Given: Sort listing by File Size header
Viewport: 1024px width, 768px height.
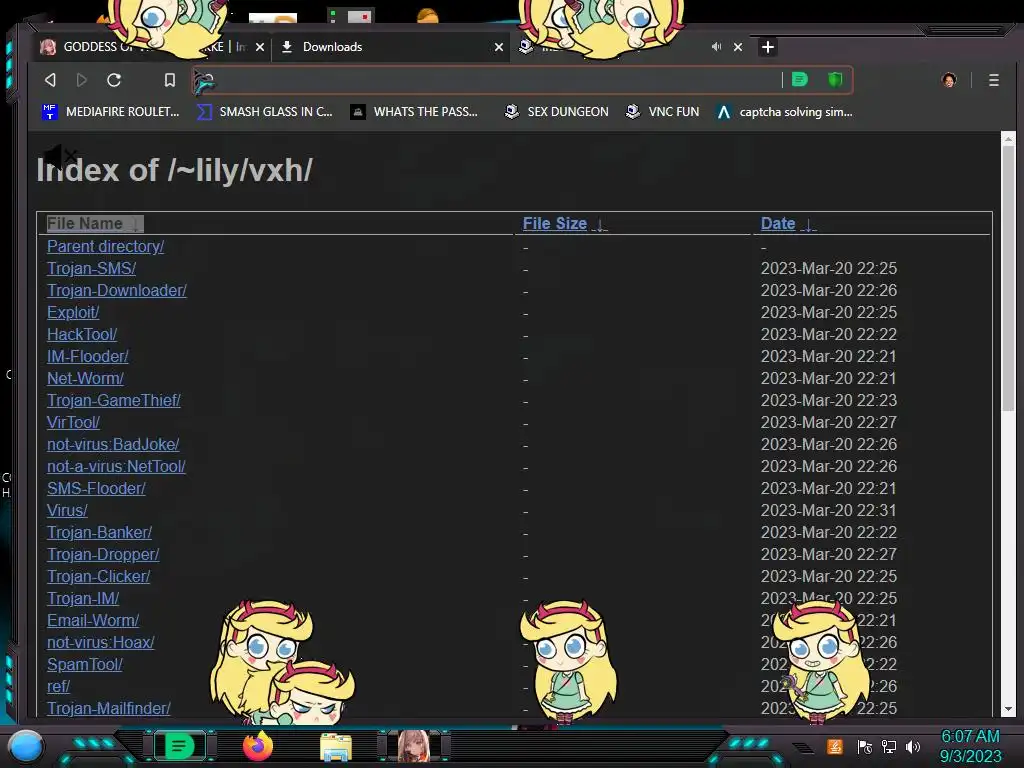Looking at the screenshot, I should tap(564, 223).
